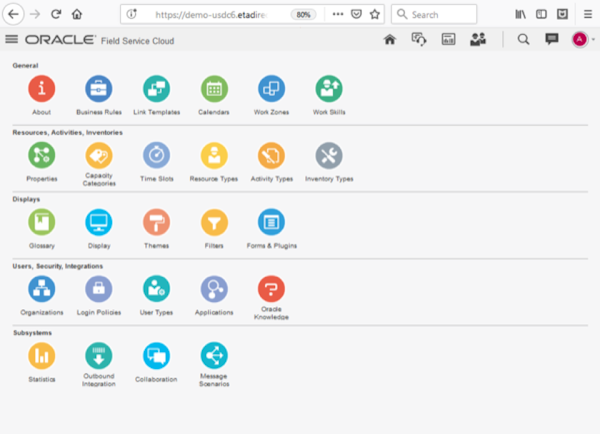Open the Oracle hamburger navigation menu
This screenshot has width=600, height=434.
pos(11,39)
